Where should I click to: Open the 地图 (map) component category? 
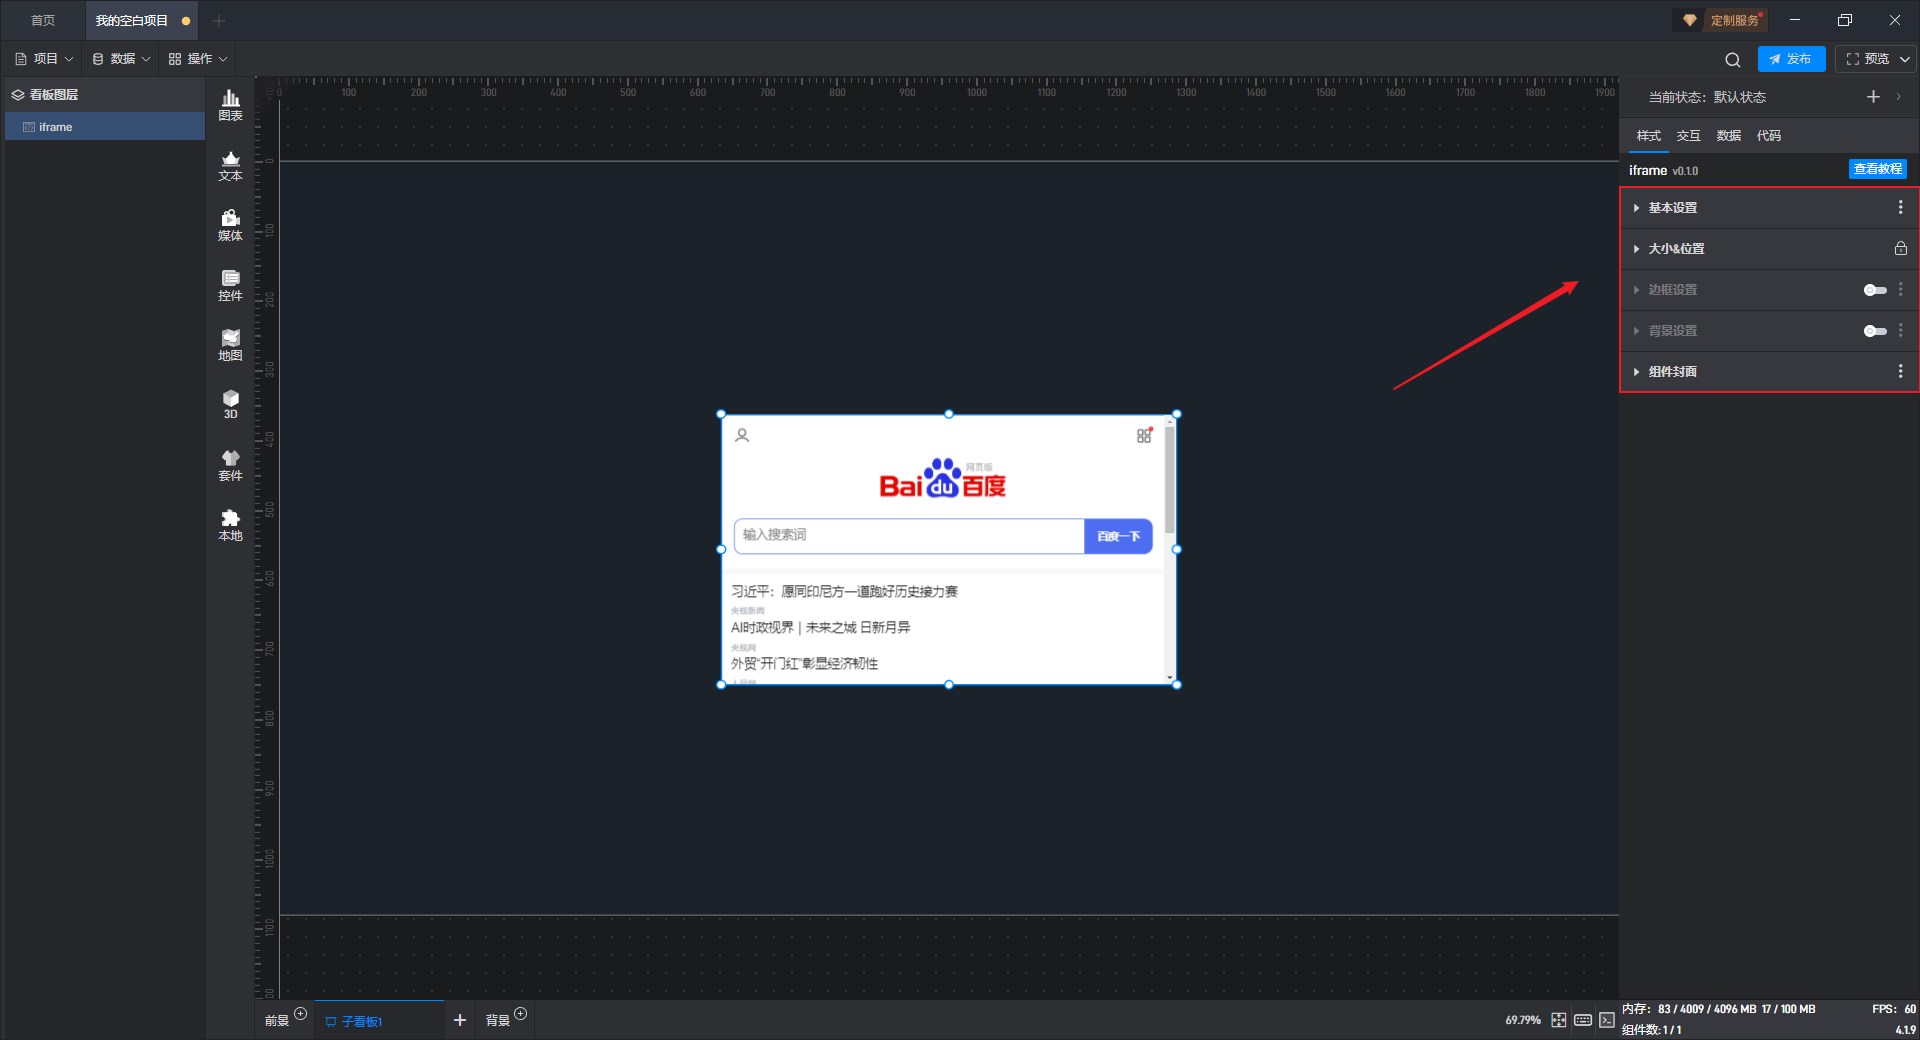pos(230,345)
